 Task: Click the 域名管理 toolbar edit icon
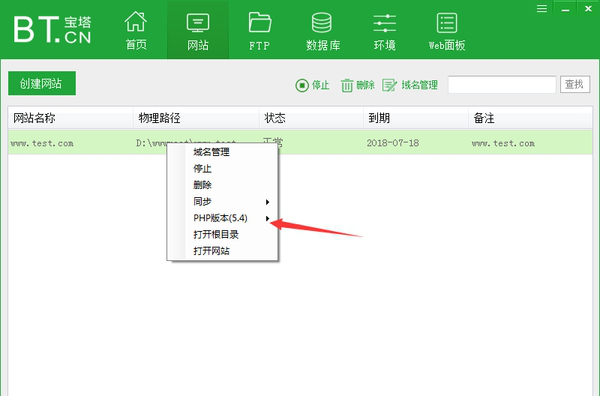pos(389,86)
